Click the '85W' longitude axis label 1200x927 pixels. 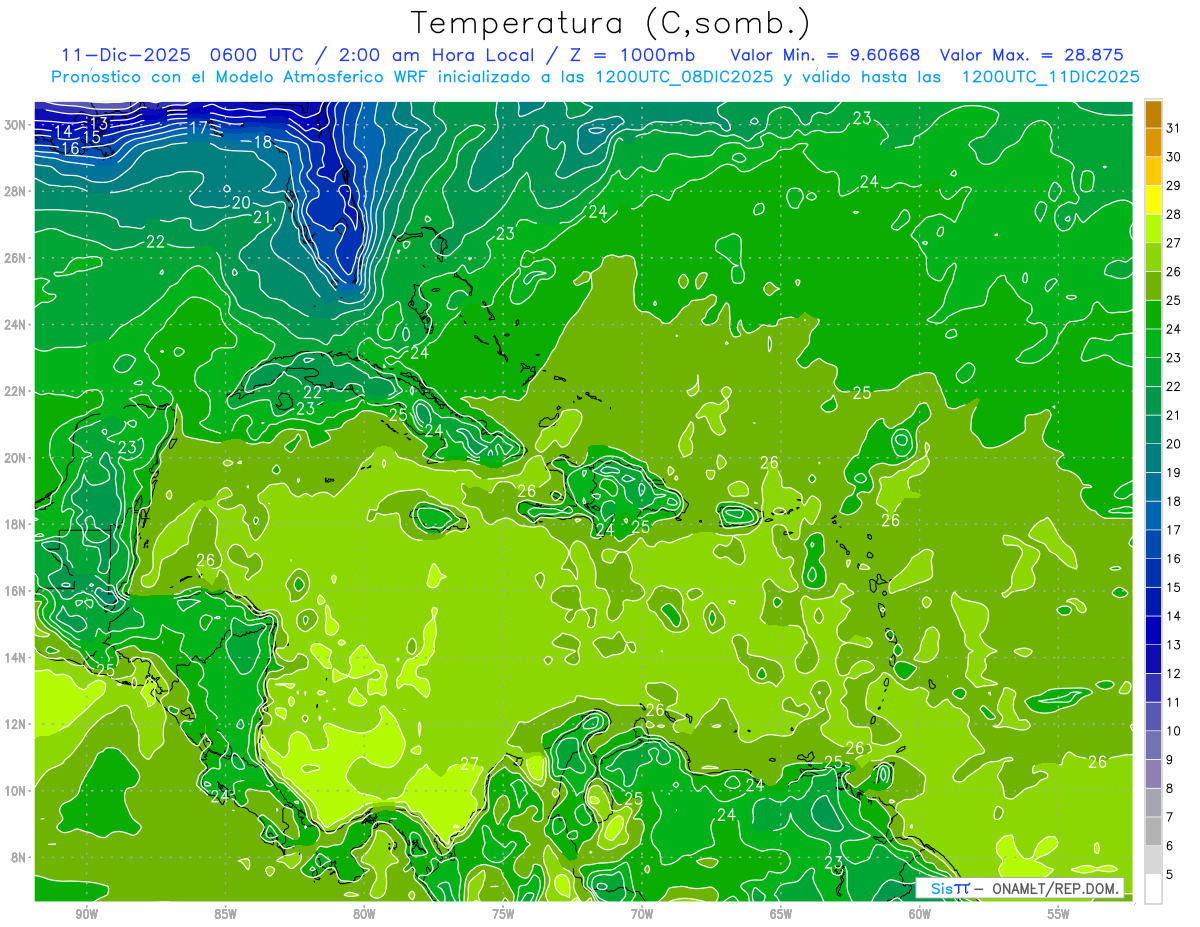[225, 914]
